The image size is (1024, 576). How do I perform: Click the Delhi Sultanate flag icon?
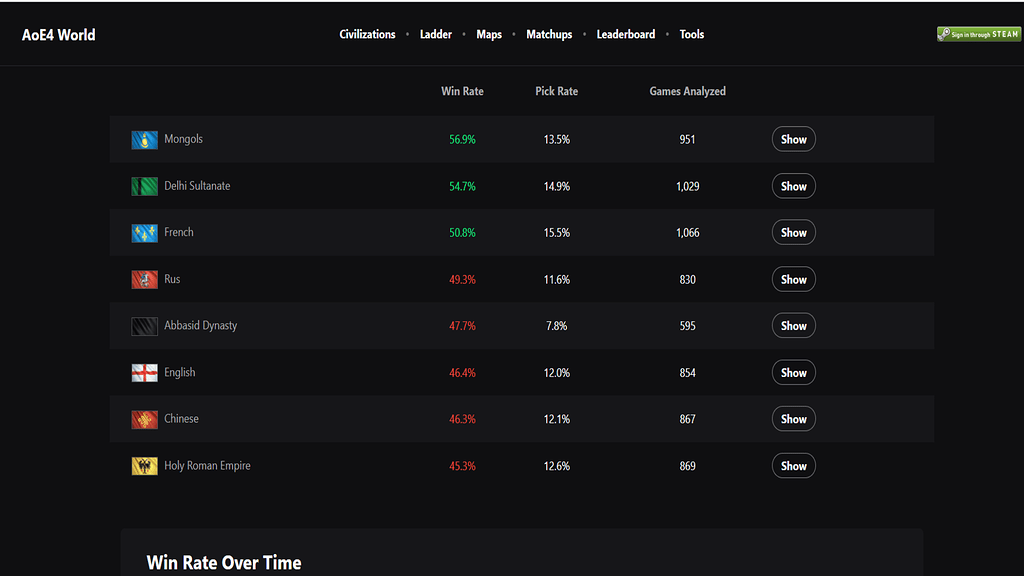click(x=144, y=187)
